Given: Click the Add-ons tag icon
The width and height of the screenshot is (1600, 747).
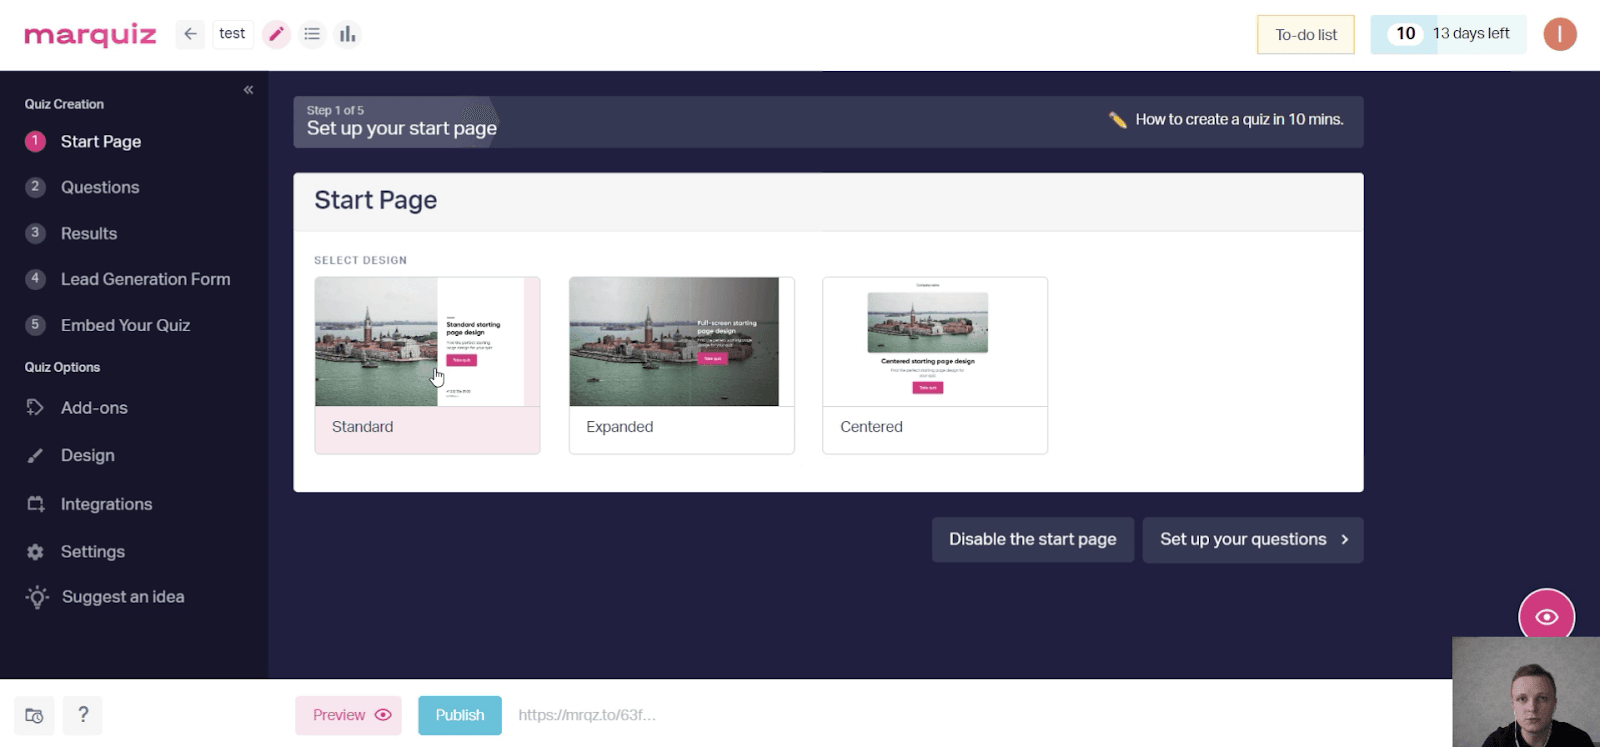Looking at the screenshot, I should click(35, 407).
